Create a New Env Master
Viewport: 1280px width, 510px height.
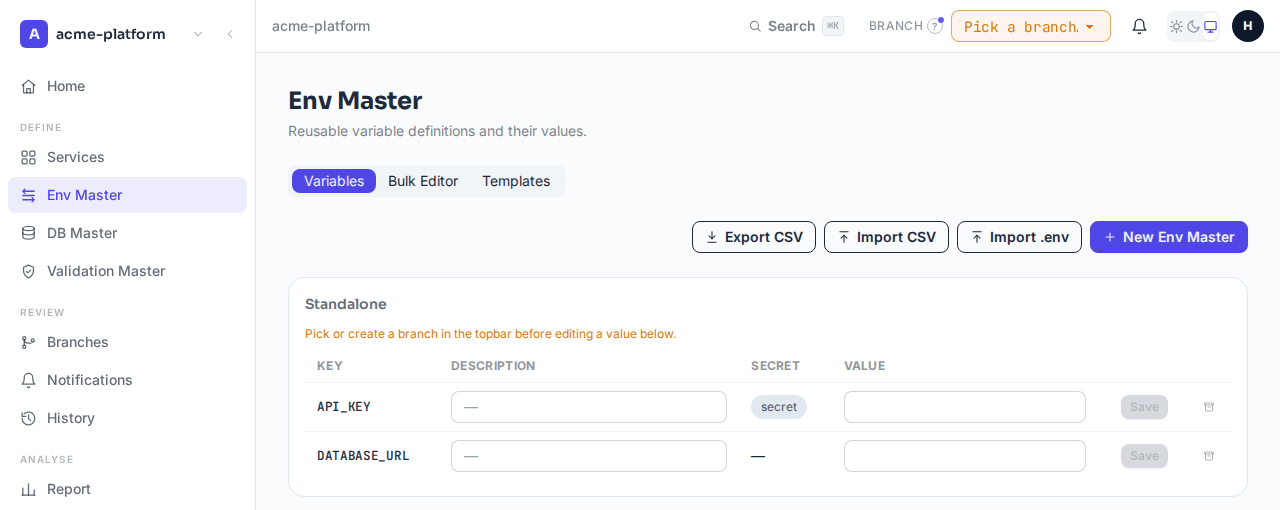[1169, 237]
